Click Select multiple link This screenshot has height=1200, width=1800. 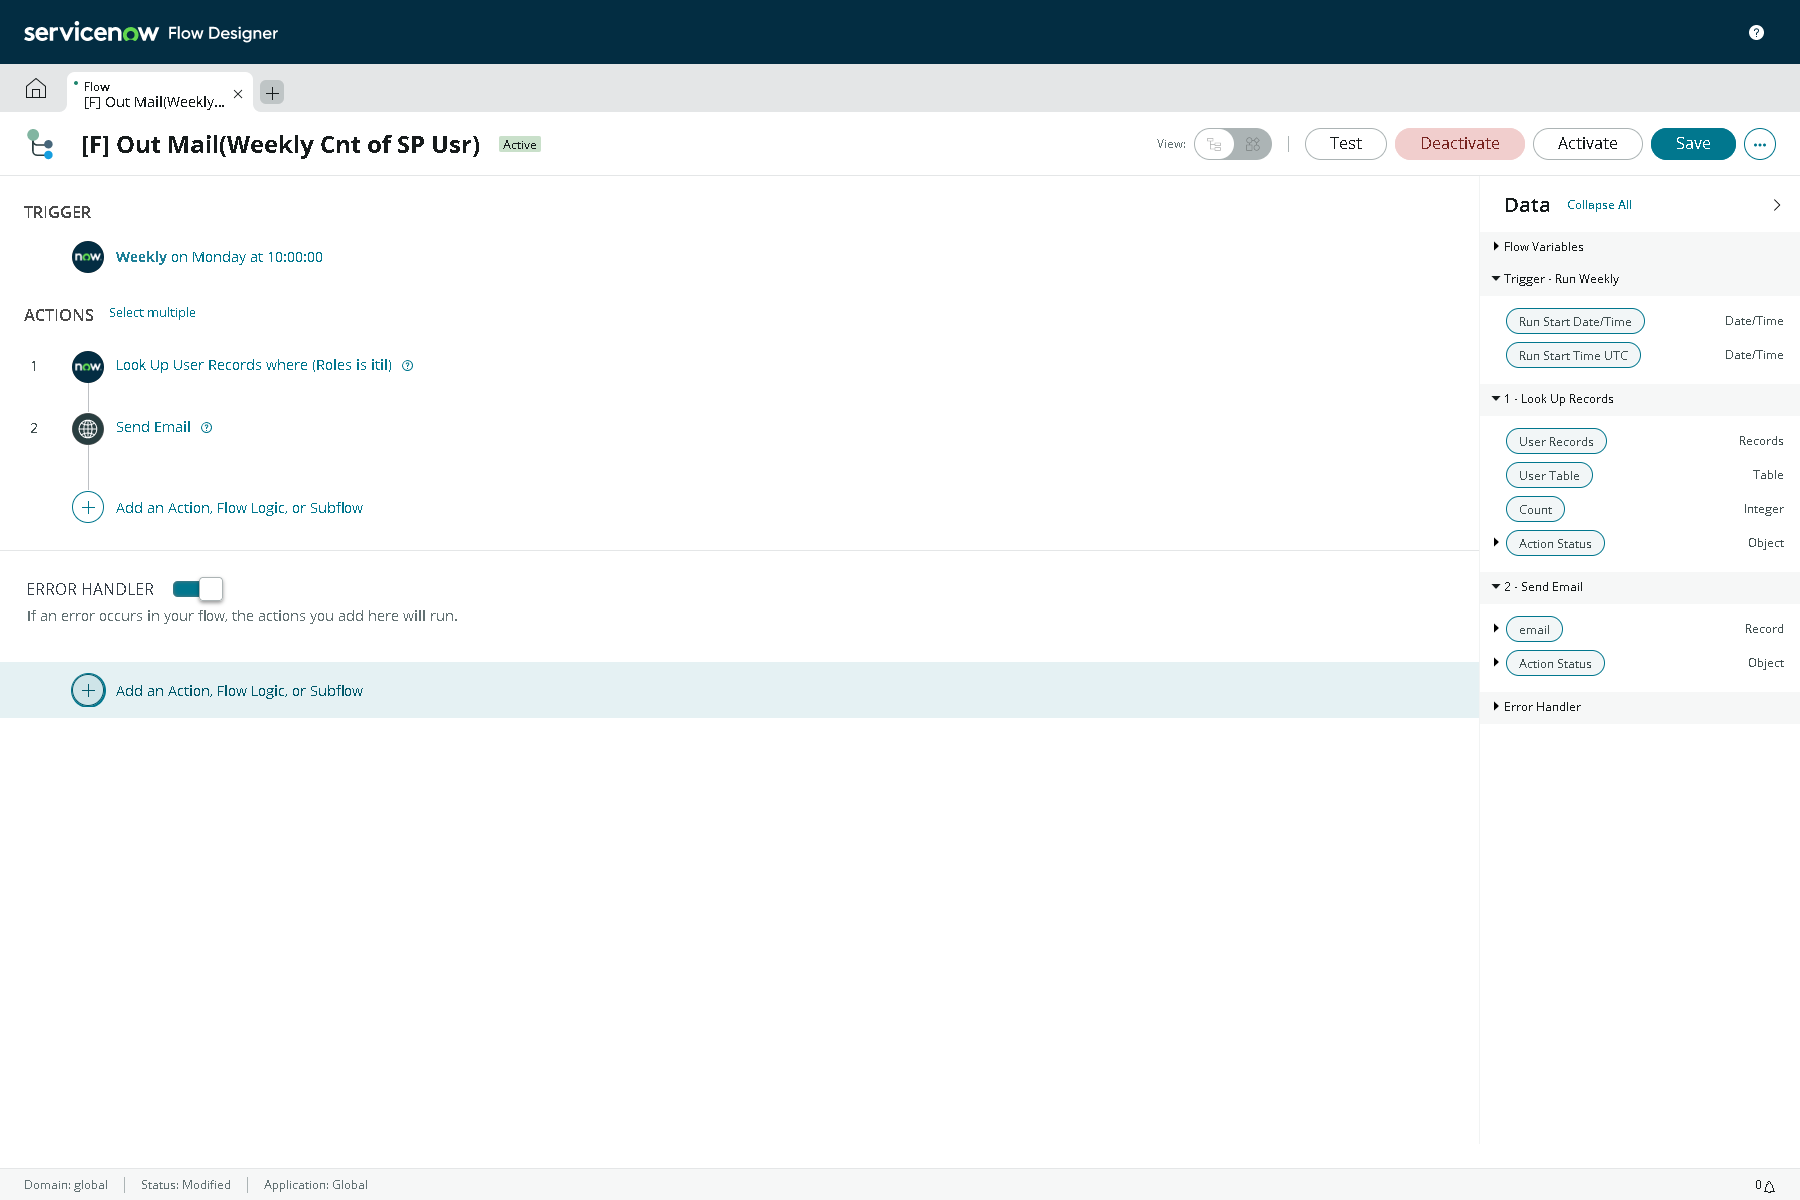point(152,313)
